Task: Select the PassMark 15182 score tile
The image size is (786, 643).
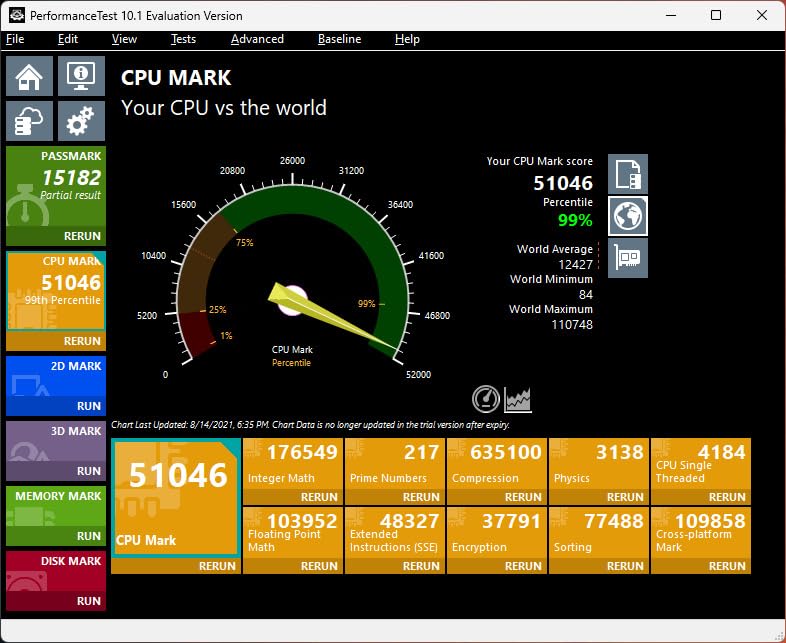Action: [x=56, y=186]
